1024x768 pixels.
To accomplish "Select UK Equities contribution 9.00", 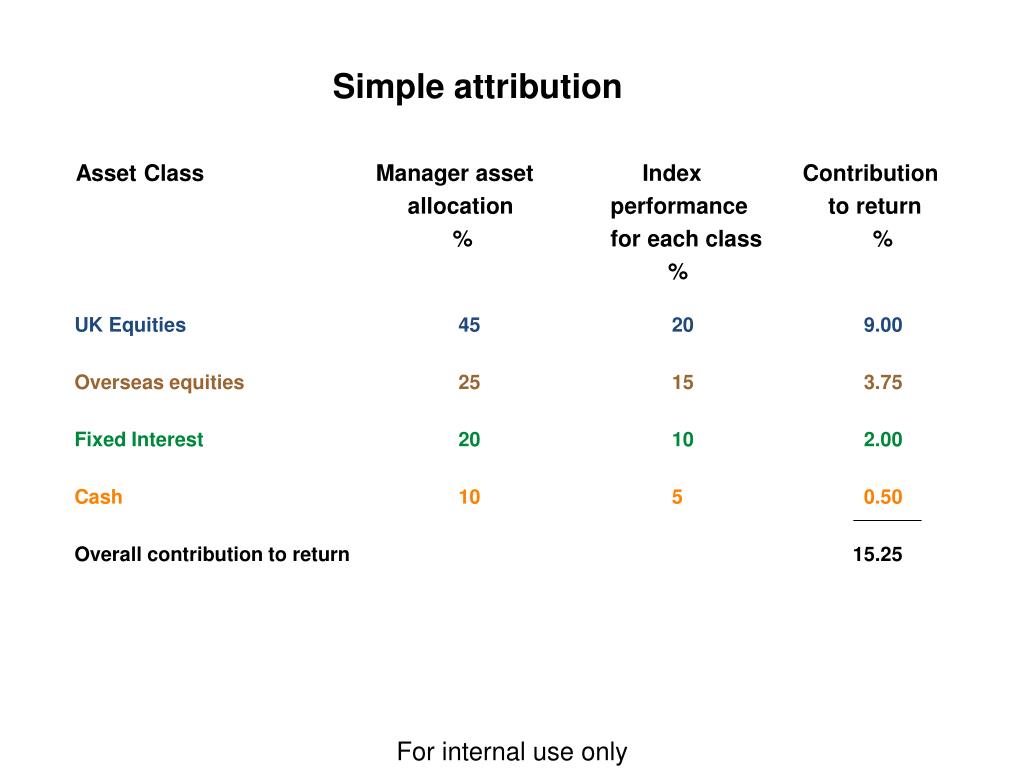I will (x=883, y=325).
